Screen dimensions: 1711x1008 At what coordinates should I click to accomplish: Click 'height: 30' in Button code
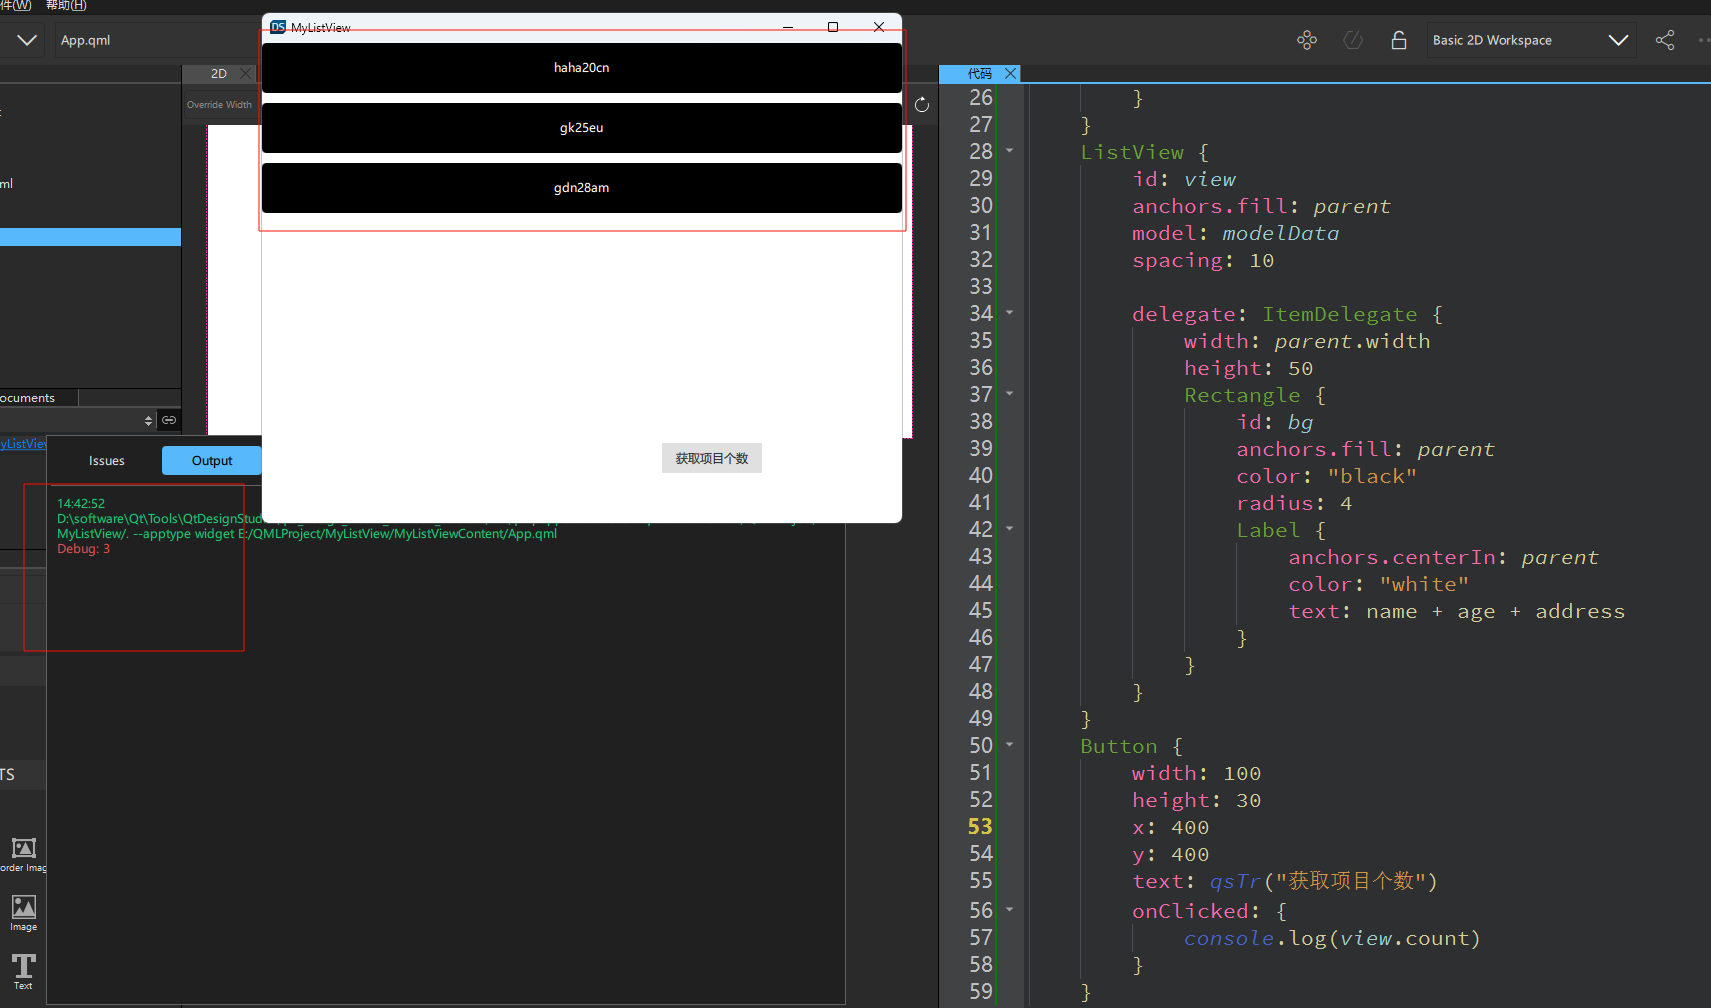[x=1197, y=800]
